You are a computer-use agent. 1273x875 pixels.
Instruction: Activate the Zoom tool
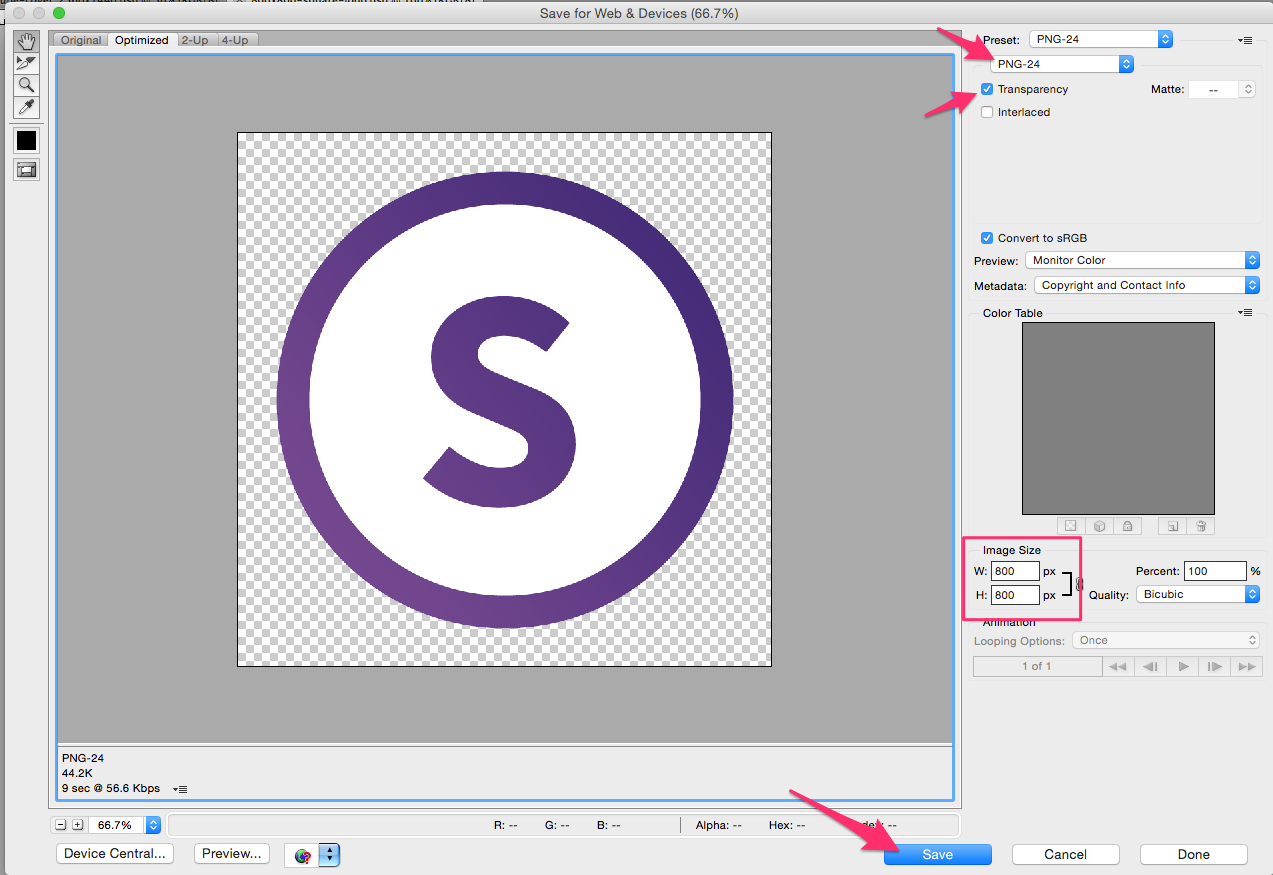26,84
